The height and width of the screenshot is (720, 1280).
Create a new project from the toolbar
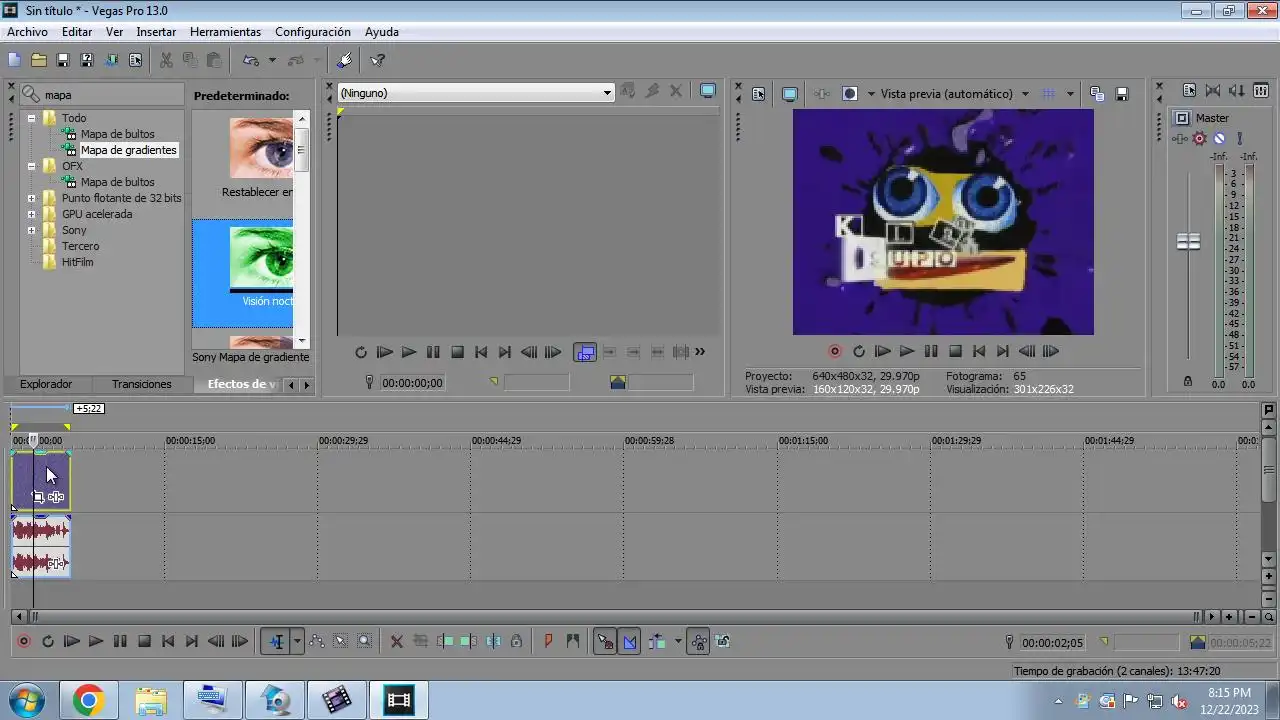(15, 60)
